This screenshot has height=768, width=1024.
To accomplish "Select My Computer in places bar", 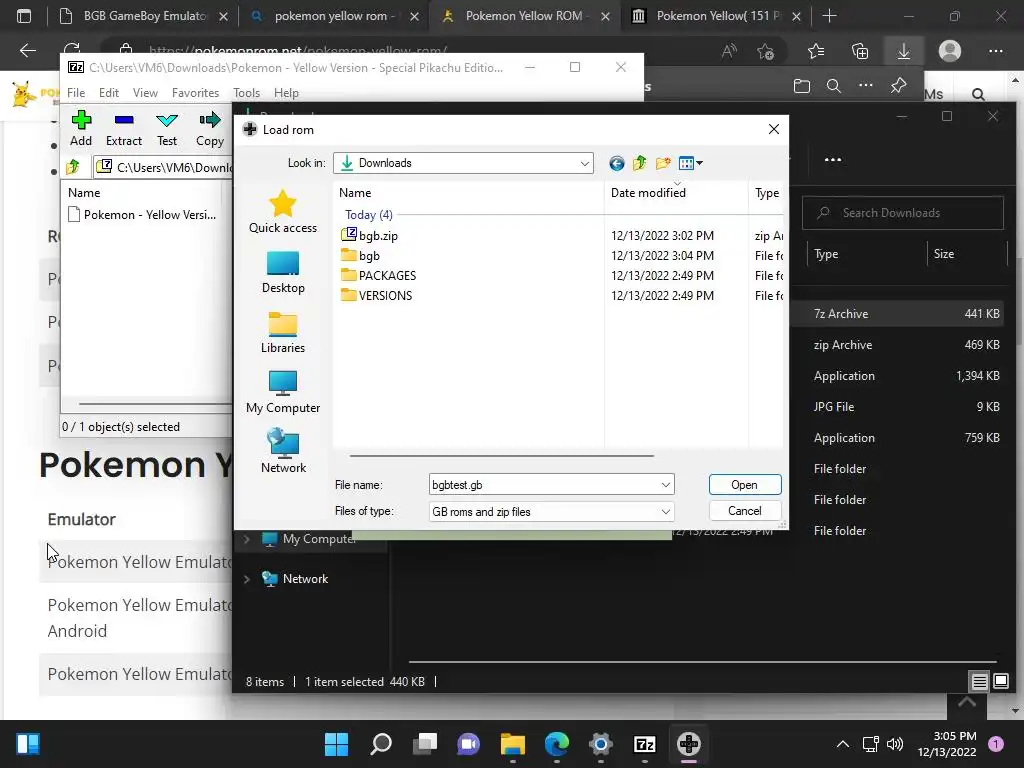I will point(283,392).
